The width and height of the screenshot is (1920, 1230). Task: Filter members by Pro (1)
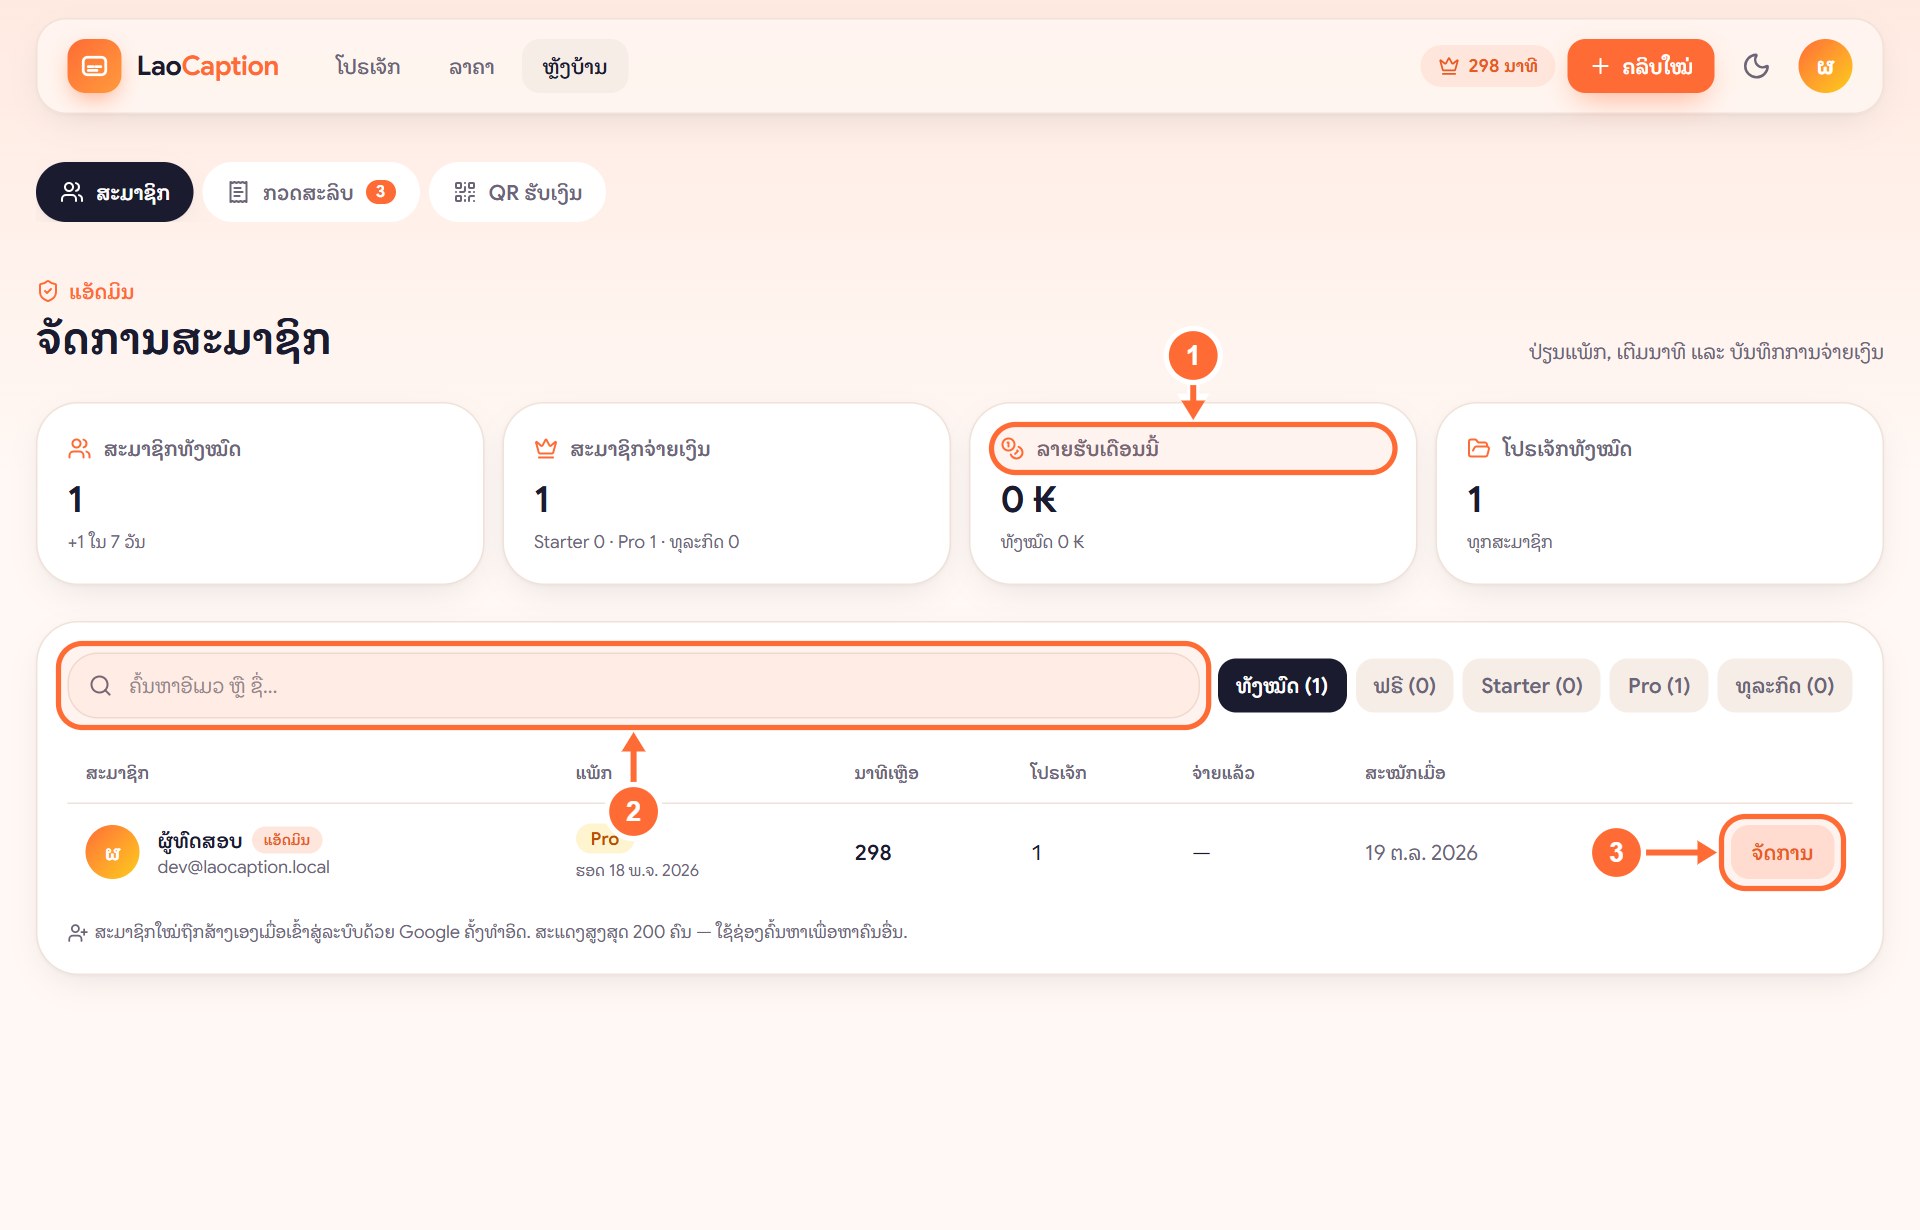click(x=1658, y=686)
